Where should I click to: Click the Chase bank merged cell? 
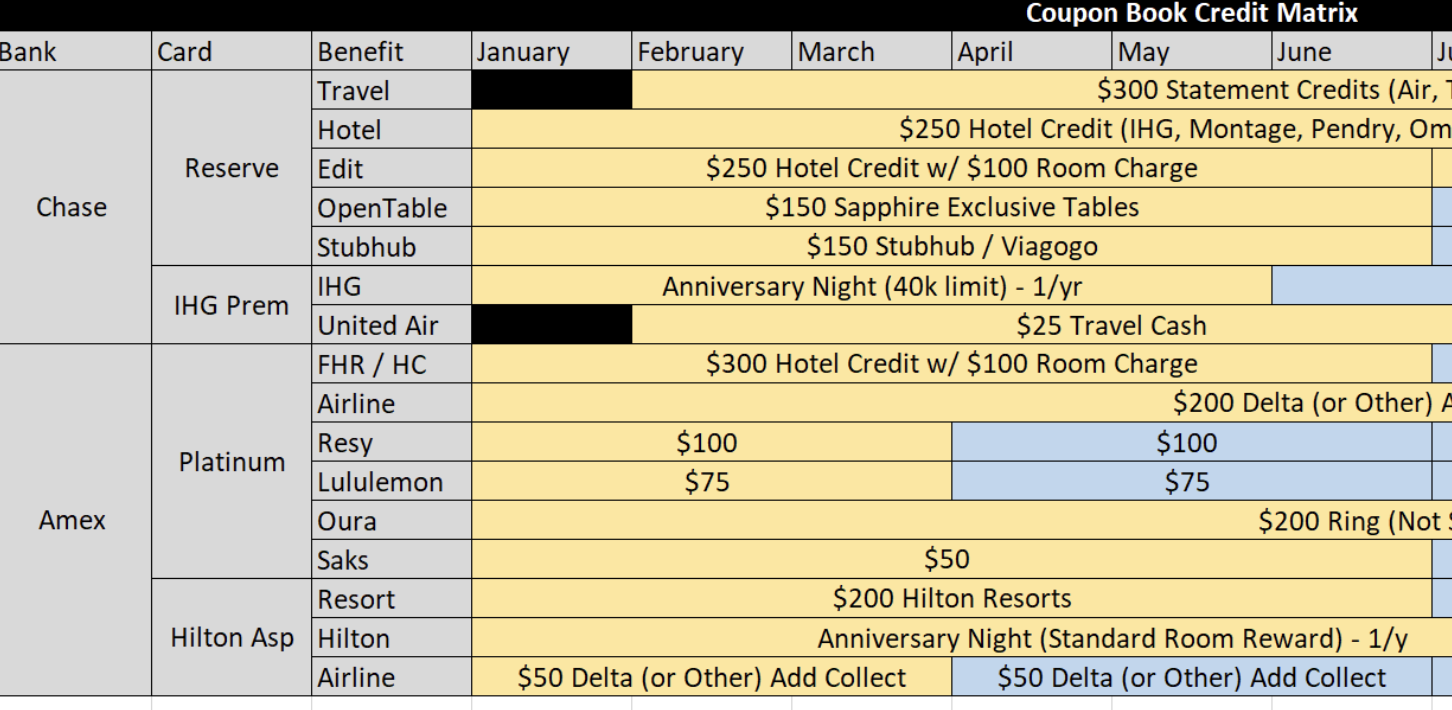(x=76, y=207)
